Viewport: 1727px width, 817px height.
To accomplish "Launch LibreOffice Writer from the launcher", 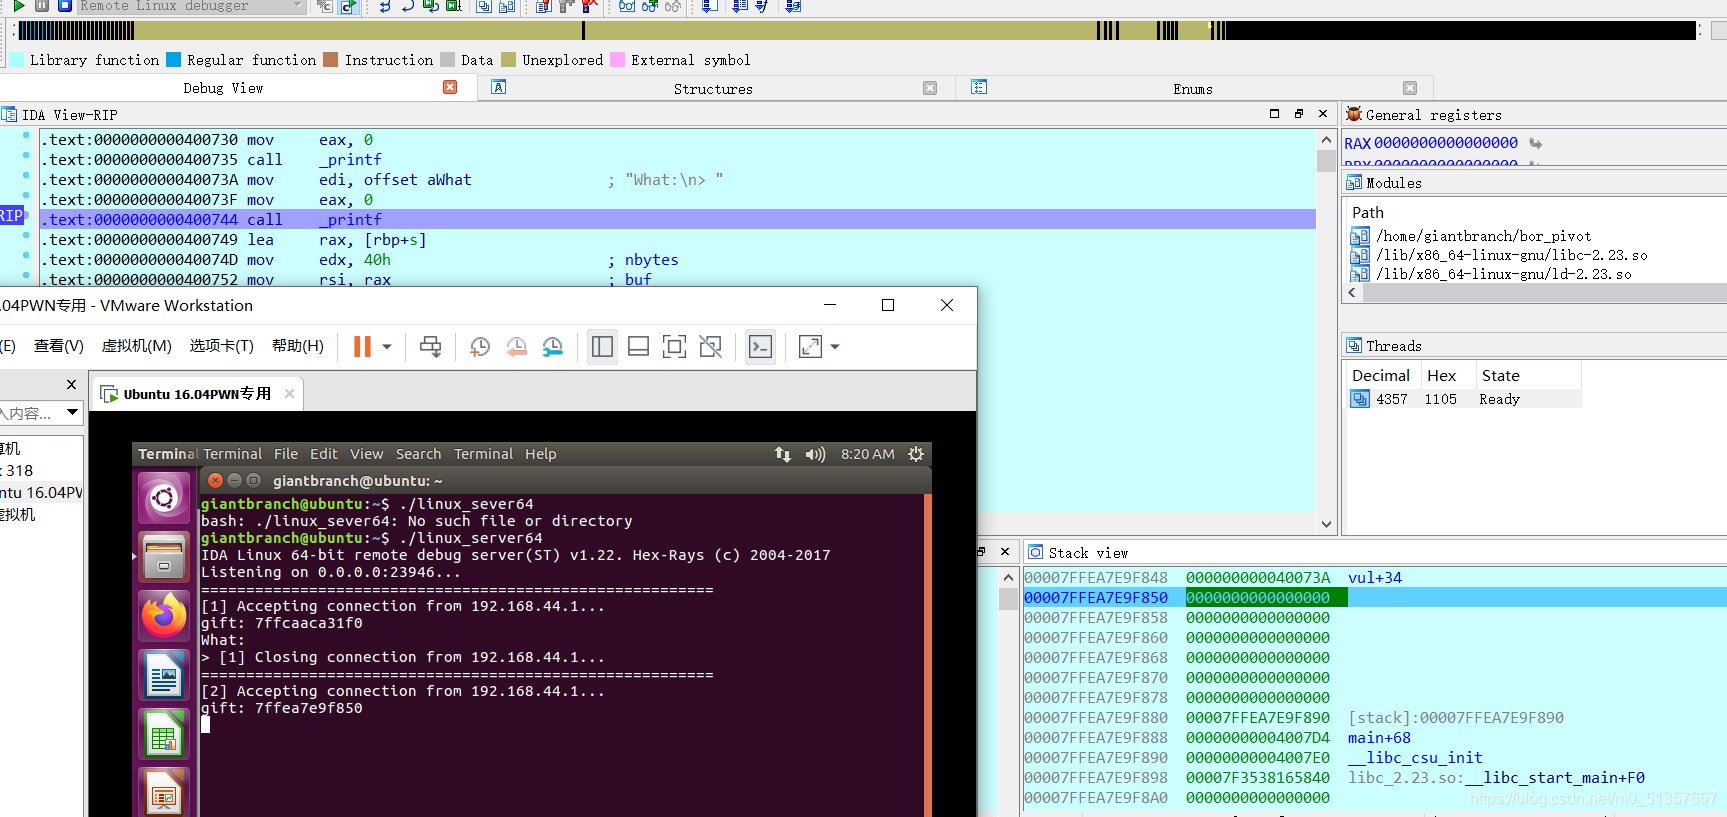I will pos(164,676).
